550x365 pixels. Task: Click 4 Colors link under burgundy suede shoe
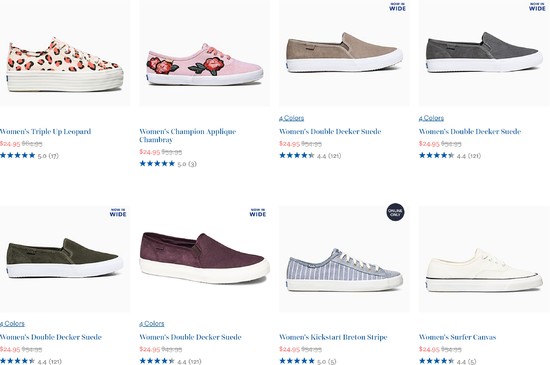coord(152,324)
